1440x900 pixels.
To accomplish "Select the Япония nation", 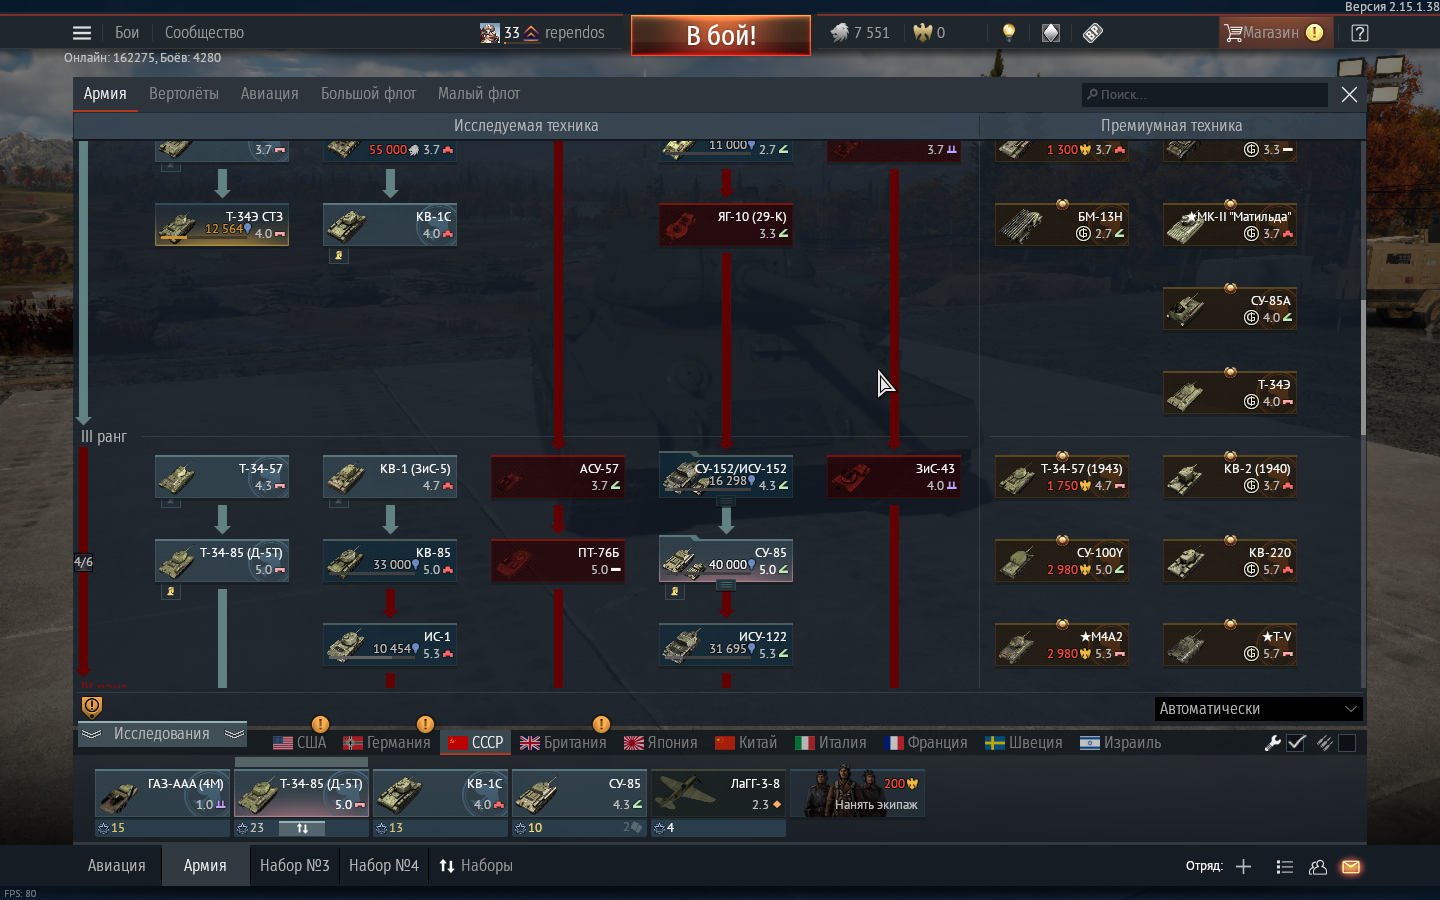I will tap(660, 743).
